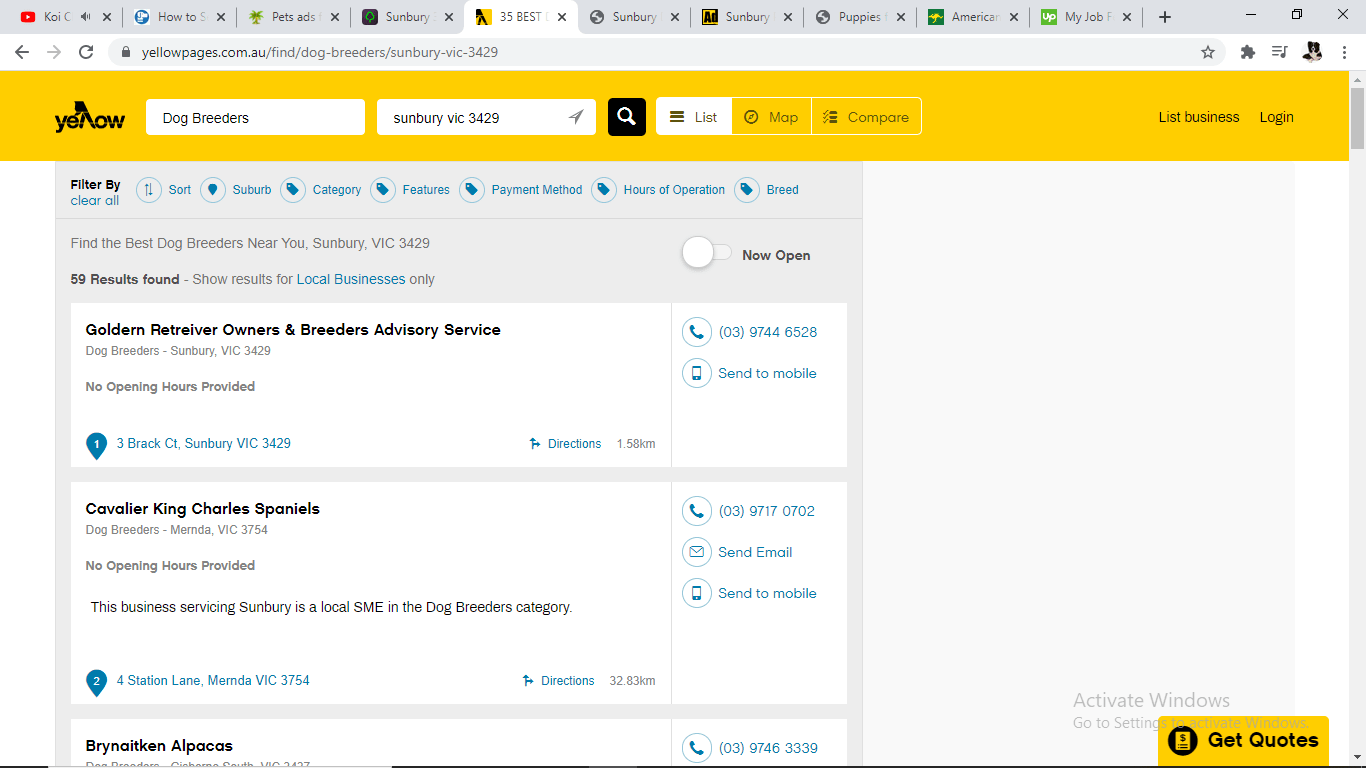This screenshot has width=1366, height=768.
Task: Open Chrome three-dot menu
Action: pyautogui.click(x=1345, y=52)
